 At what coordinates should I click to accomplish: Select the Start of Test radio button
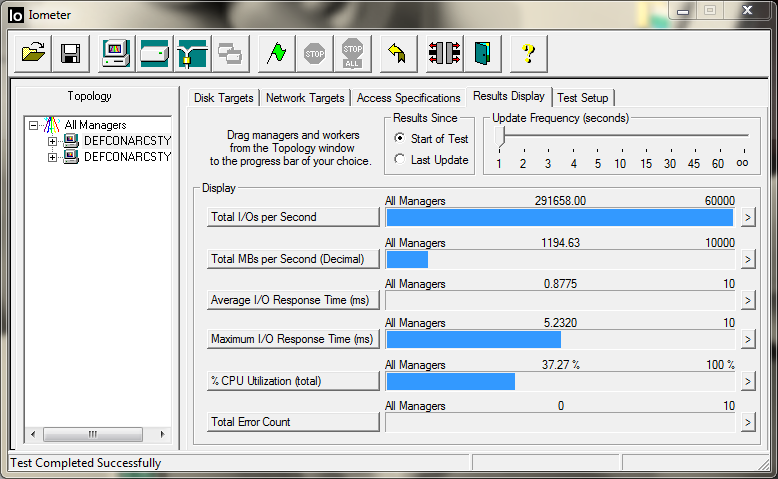[x=400, y=139]
